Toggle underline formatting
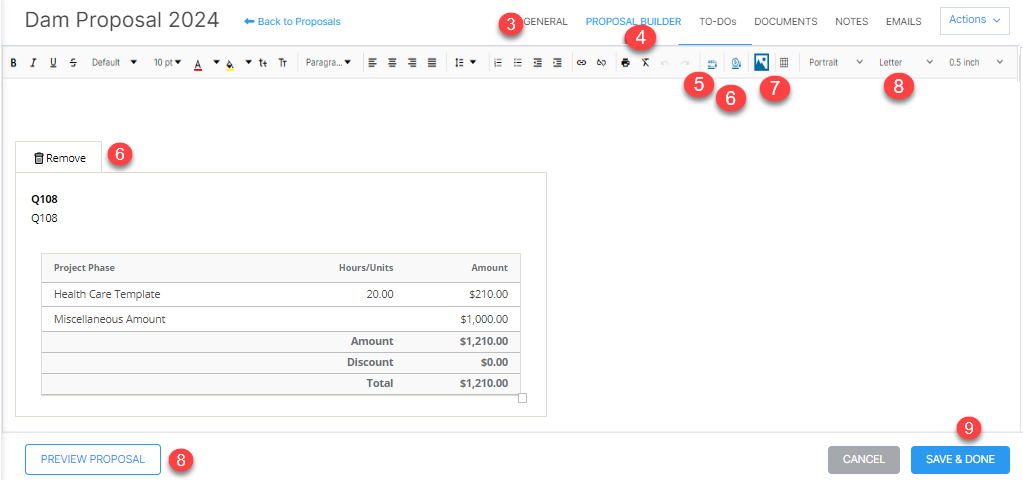Image resolution: width=1023 pixels, height=480 pixels. point(53,63)
